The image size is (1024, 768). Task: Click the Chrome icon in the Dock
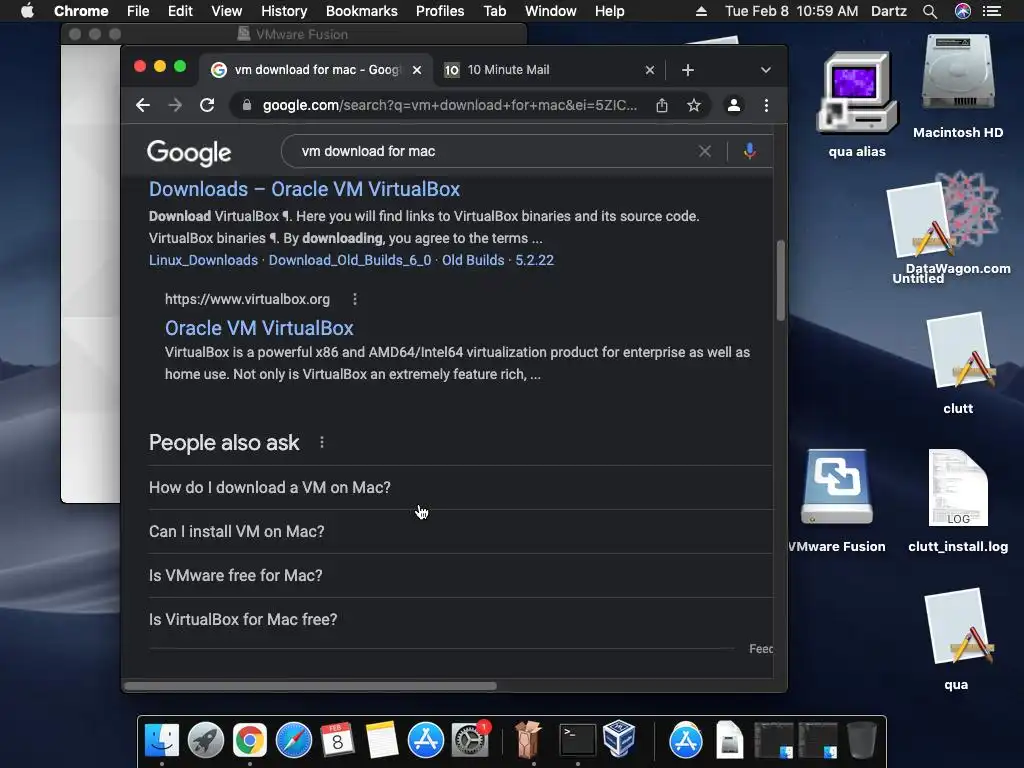249,740
